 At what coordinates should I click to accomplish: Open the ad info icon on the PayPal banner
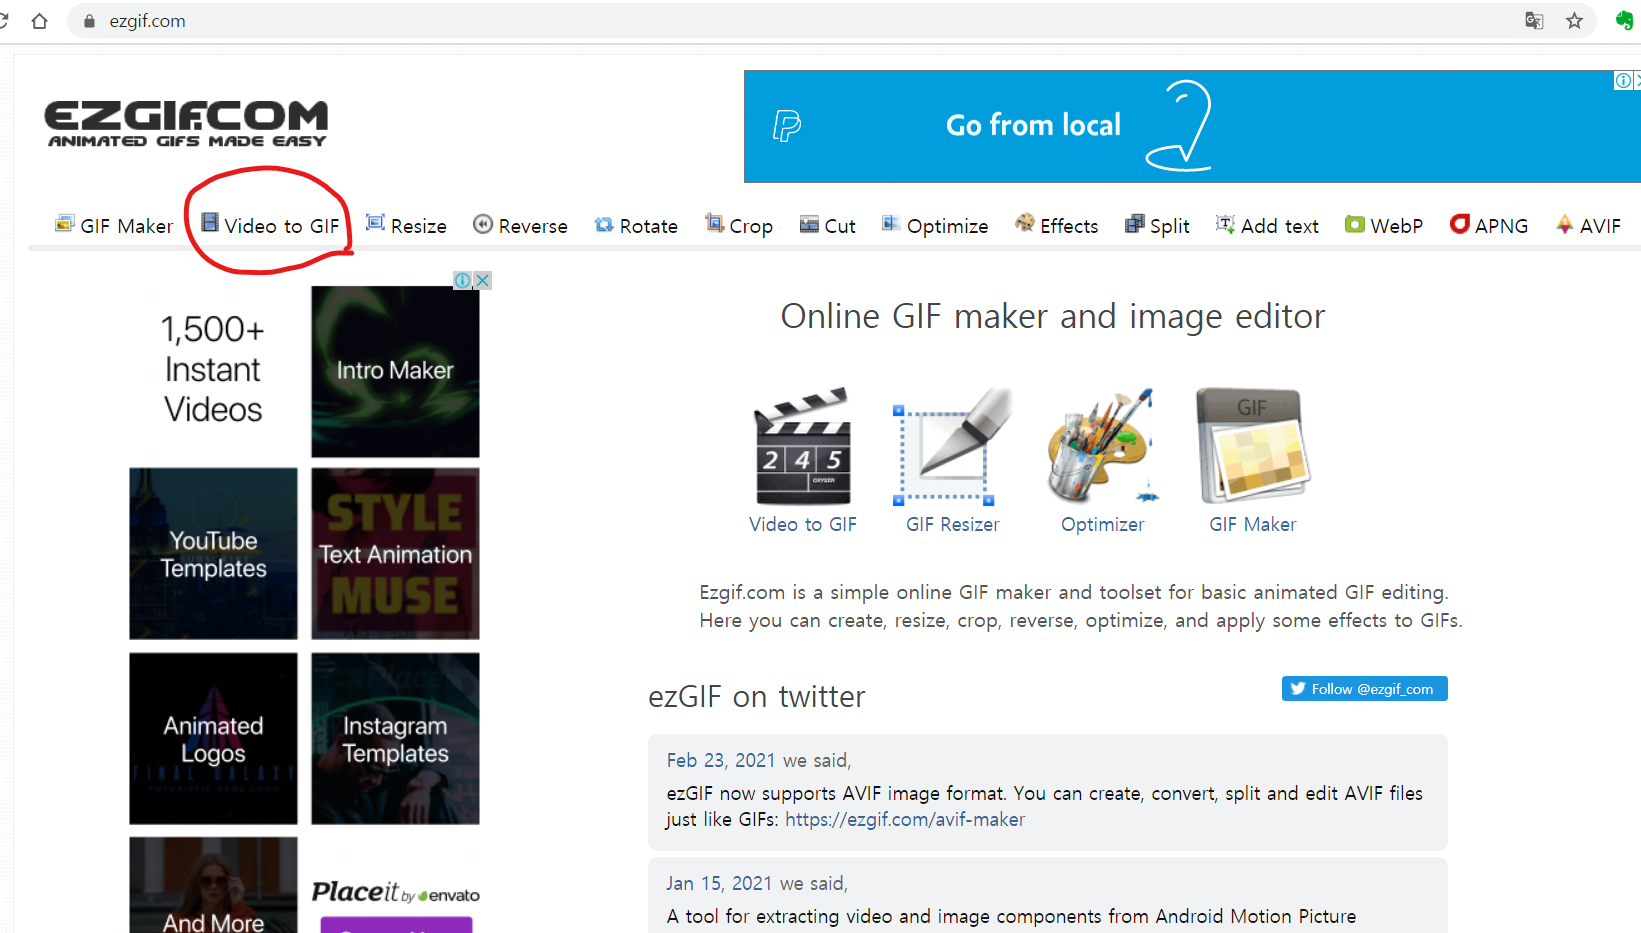tap(1623, 81)
